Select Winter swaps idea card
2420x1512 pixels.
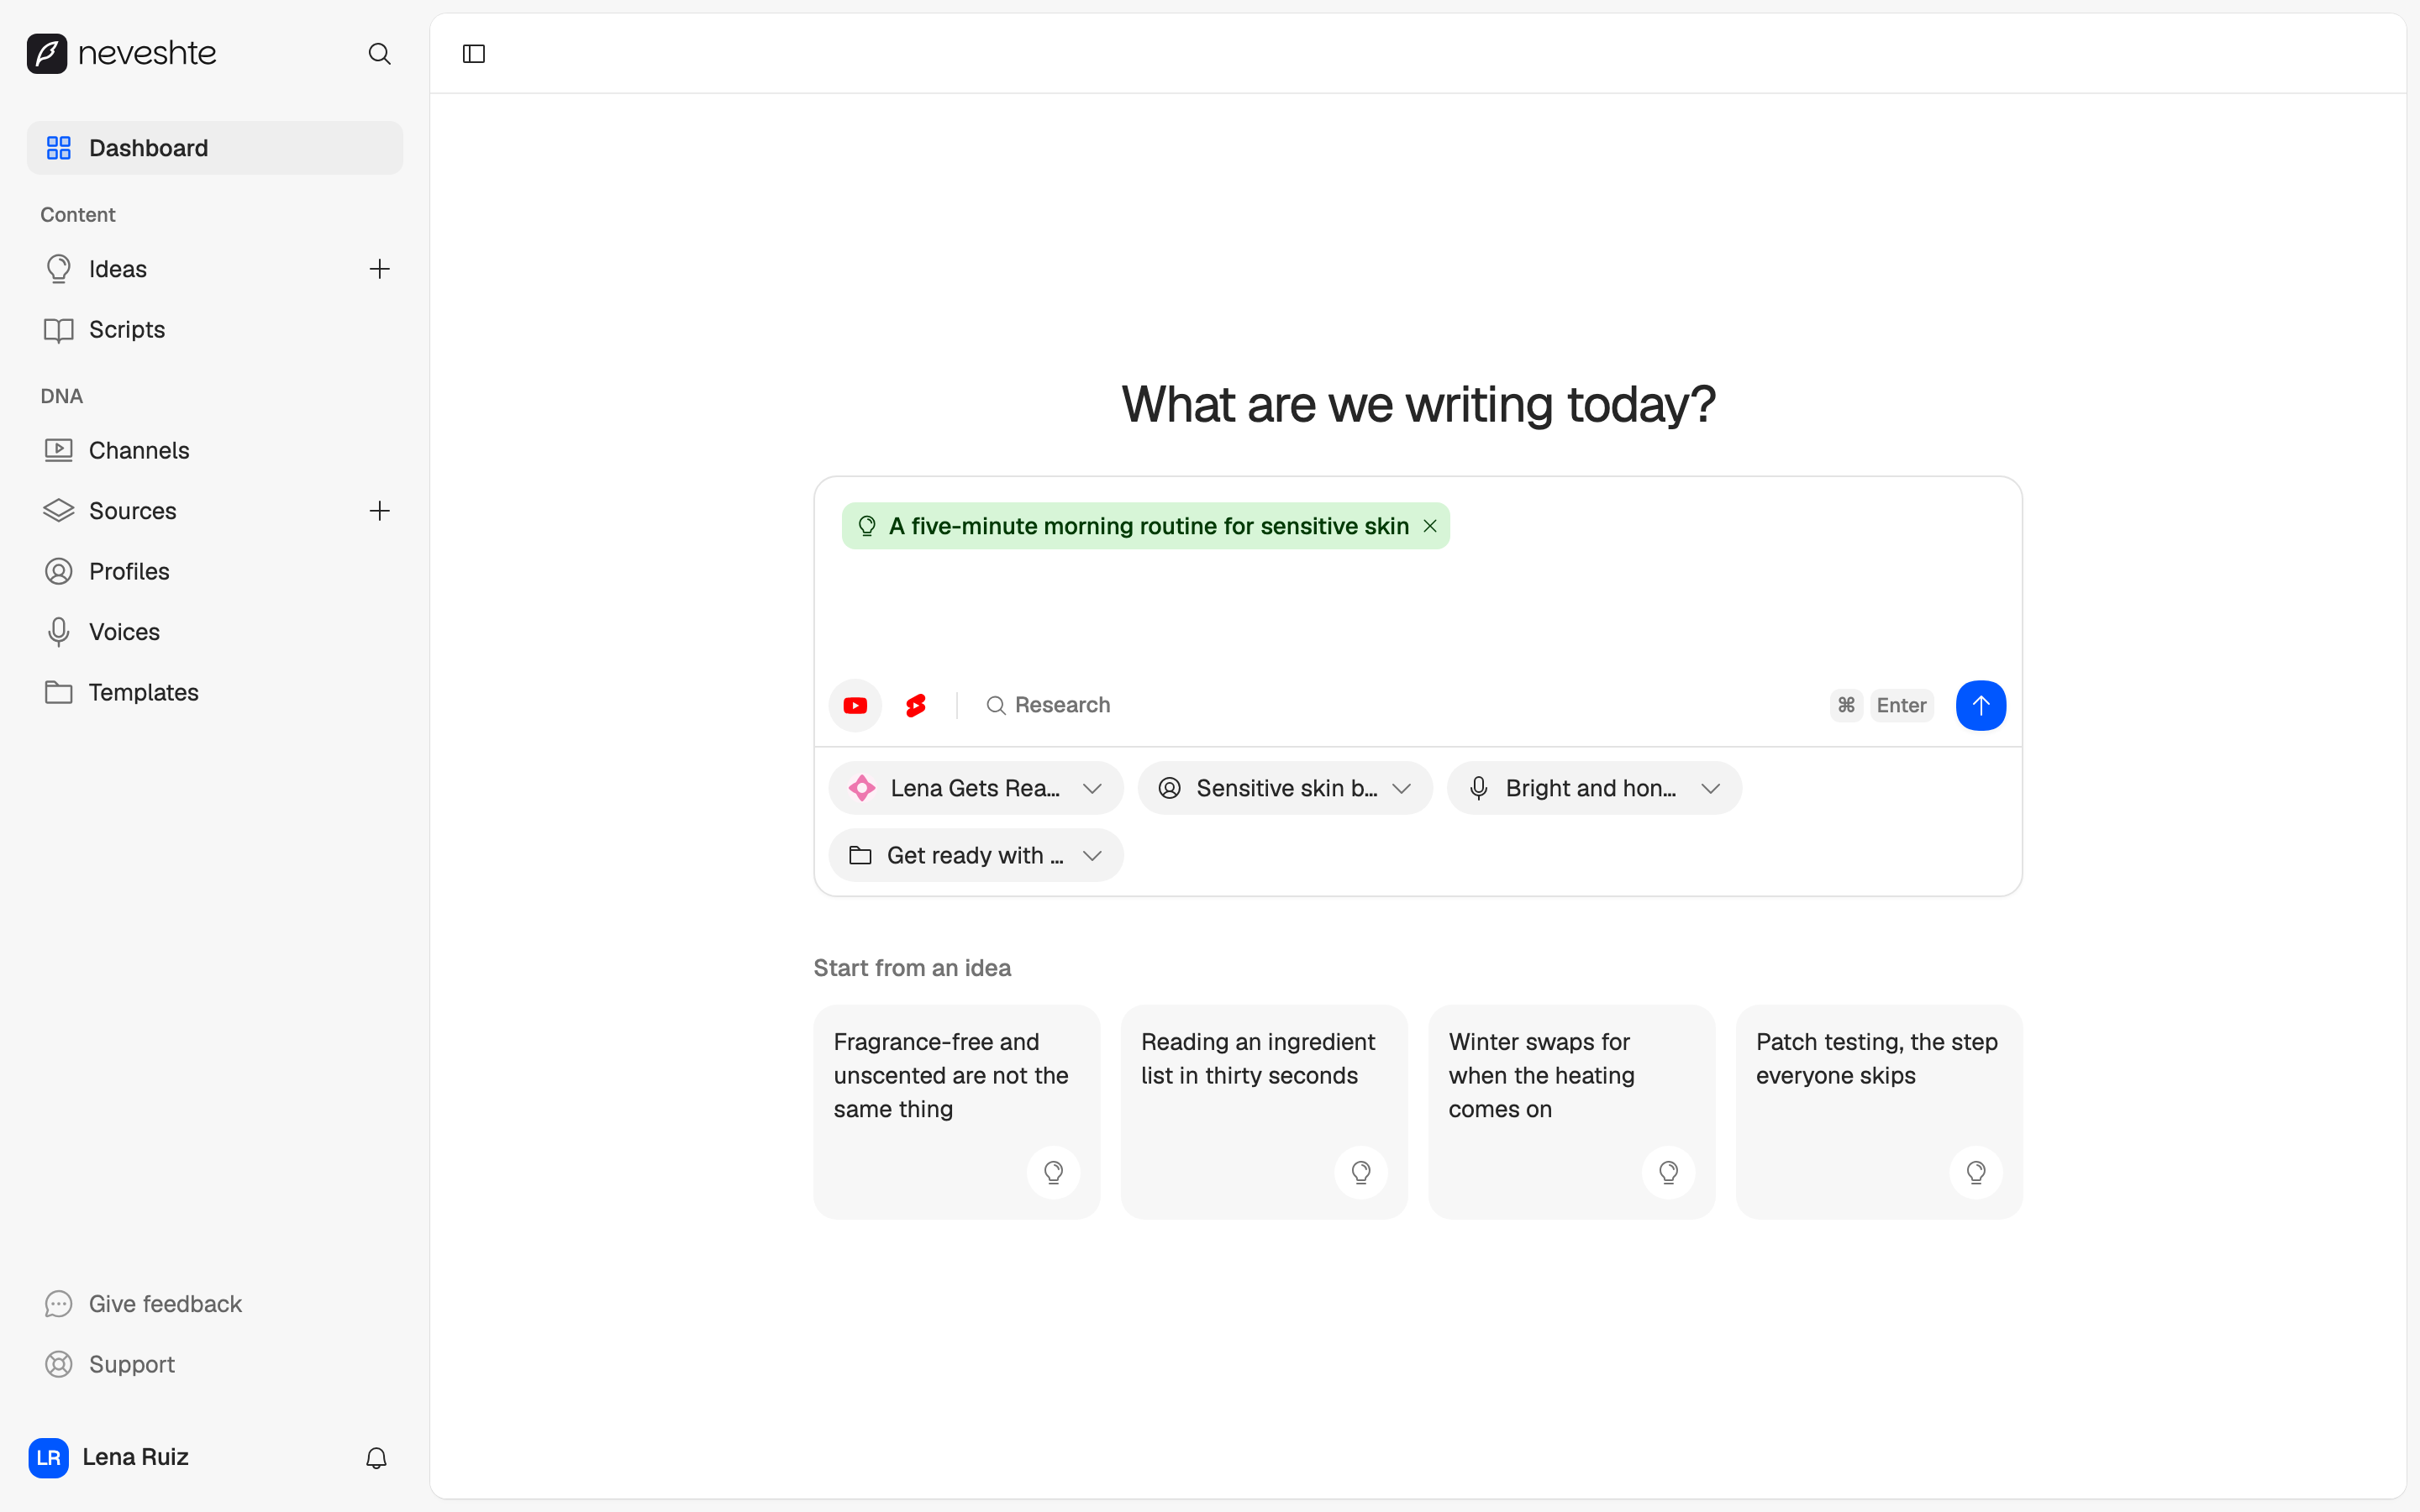click(x=1572, y=1112)
